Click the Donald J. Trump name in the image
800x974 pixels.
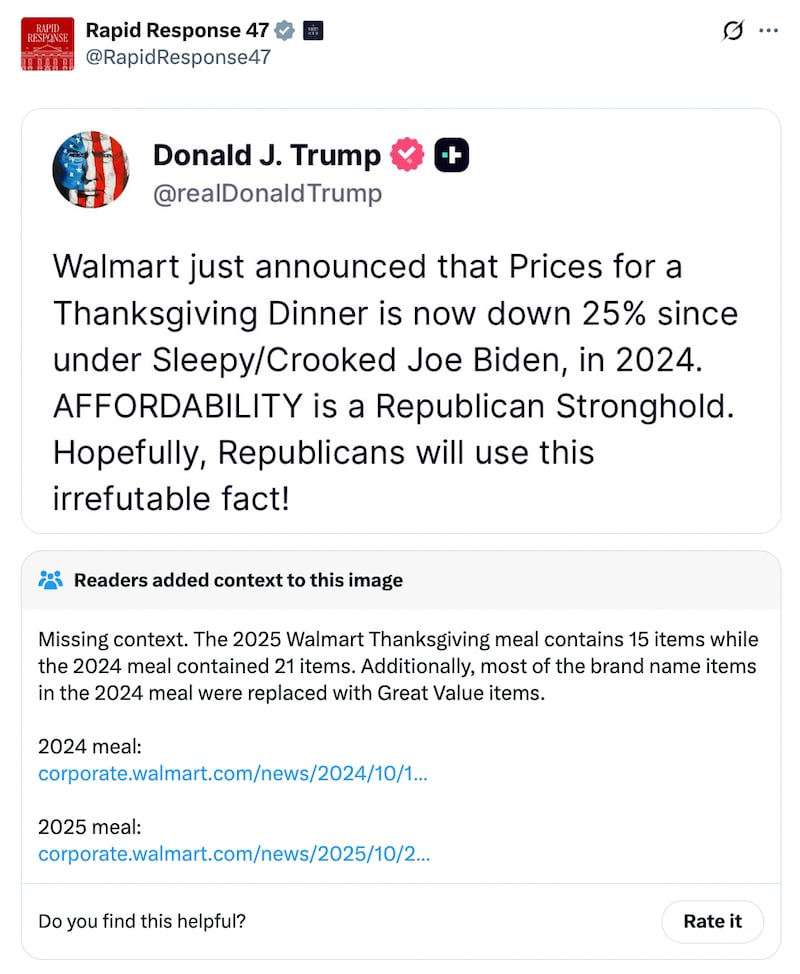[x=266, y=155]
